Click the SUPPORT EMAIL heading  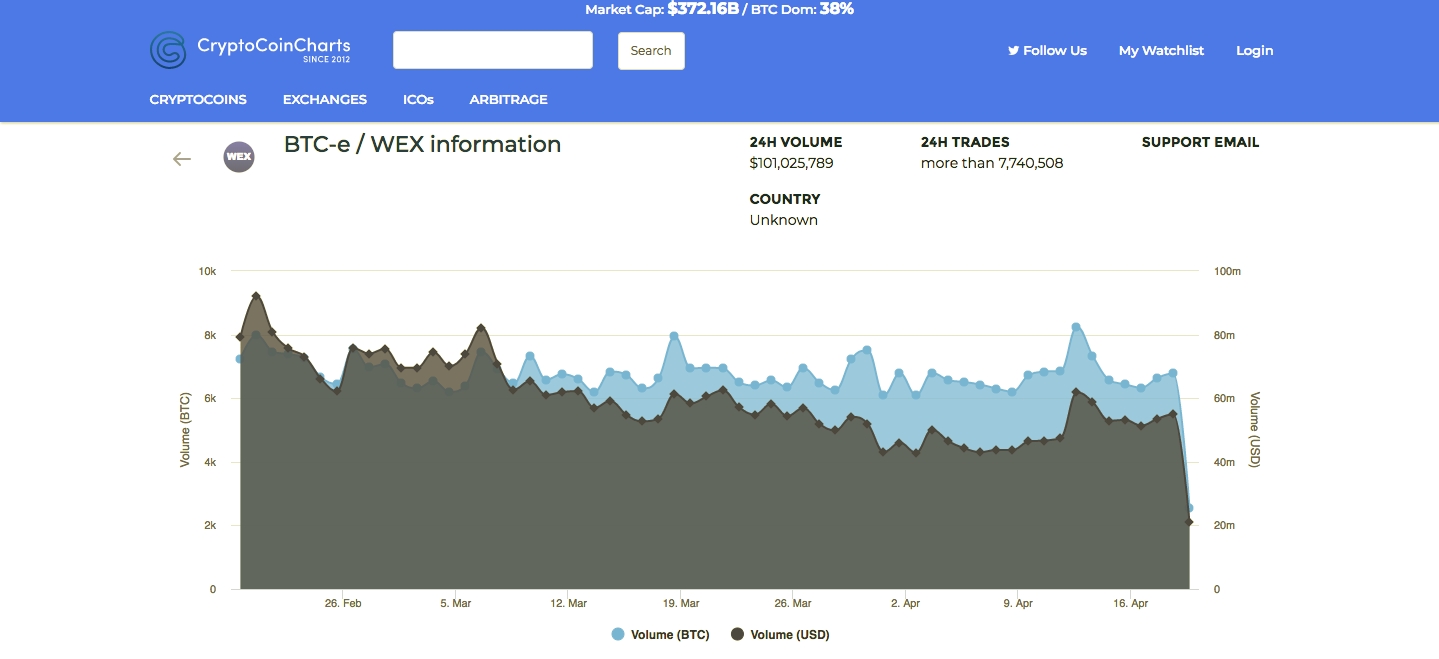pyautogui.click(x=1200, y=142)
